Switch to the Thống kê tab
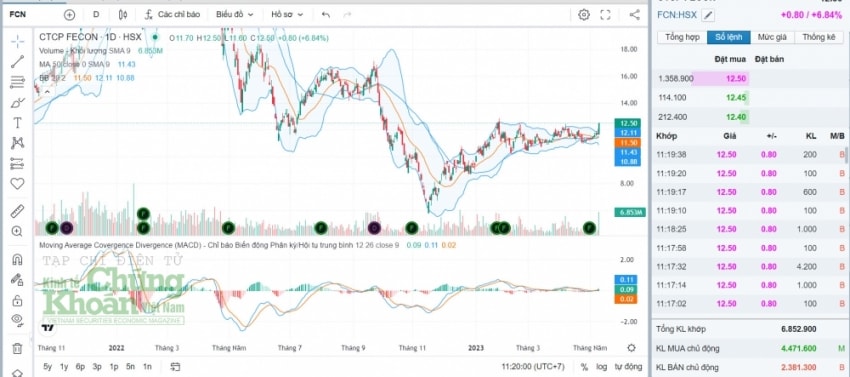 pos(819,37)
